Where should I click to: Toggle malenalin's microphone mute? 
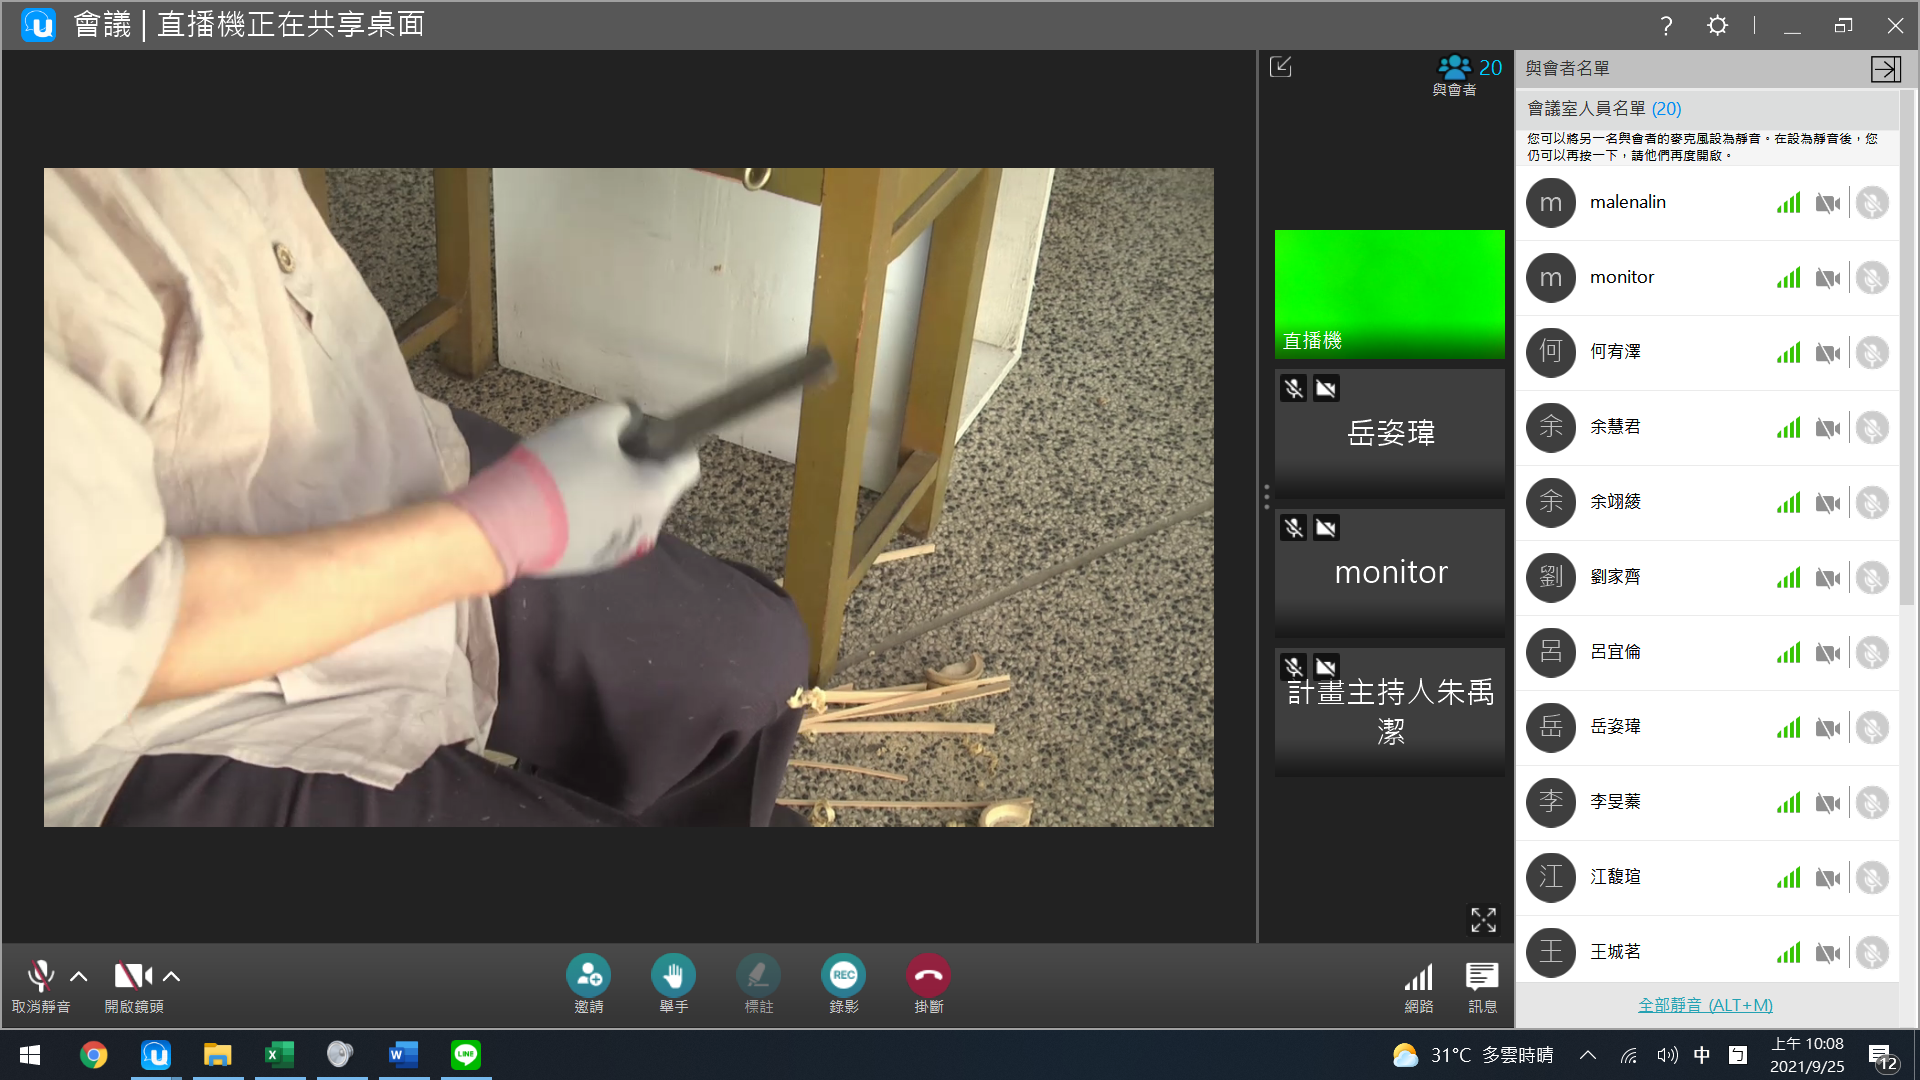1872,203
